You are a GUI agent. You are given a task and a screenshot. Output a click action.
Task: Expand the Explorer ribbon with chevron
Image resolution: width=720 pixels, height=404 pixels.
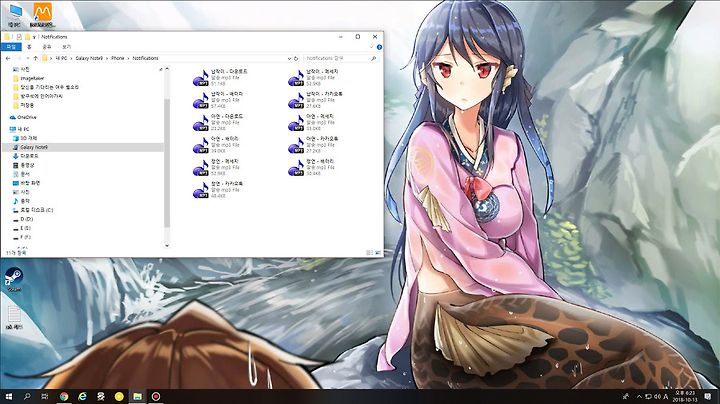[x=371, y=47]
